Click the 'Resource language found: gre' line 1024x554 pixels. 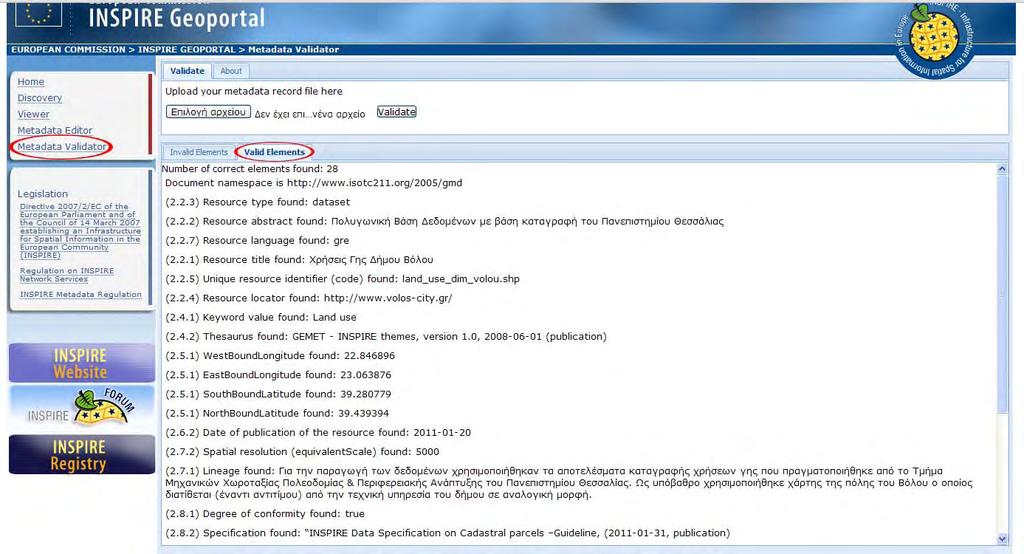(x=257, y=240)
